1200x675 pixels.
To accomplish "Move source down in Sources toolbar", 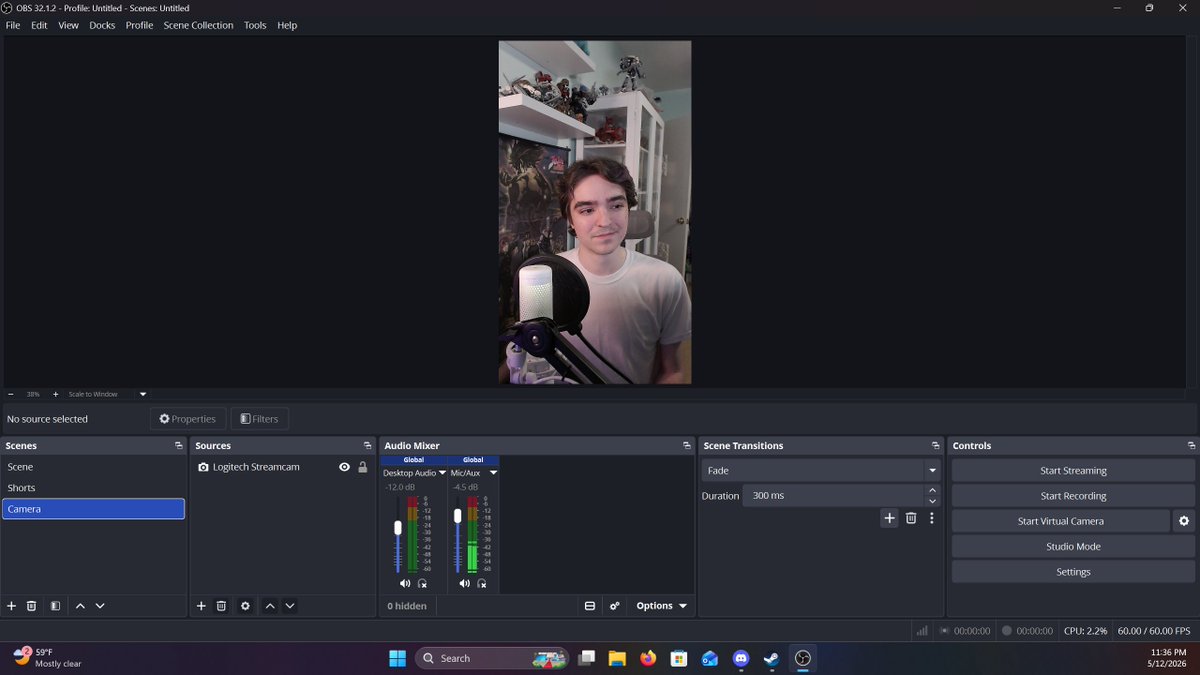I will [290, 606].
